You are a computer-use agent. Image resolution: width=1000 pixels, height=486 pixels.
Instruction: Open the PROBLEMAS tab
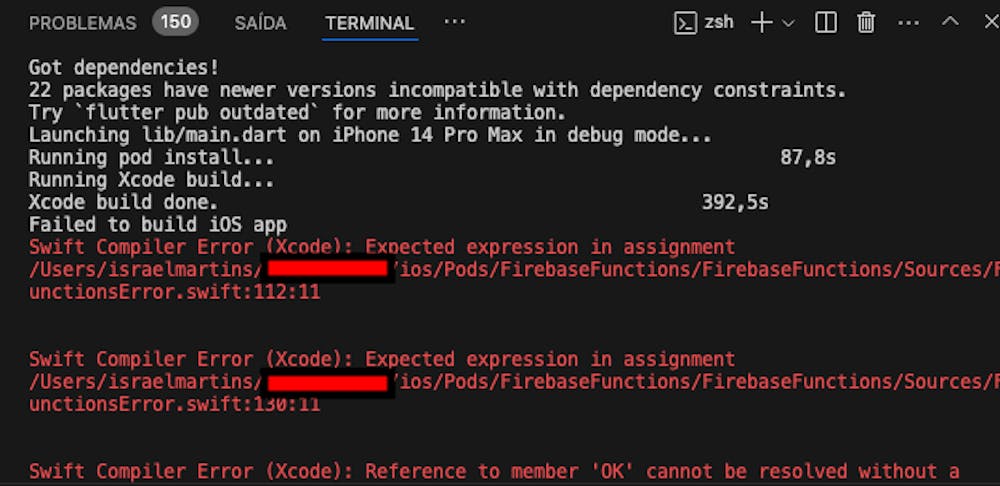82,24
